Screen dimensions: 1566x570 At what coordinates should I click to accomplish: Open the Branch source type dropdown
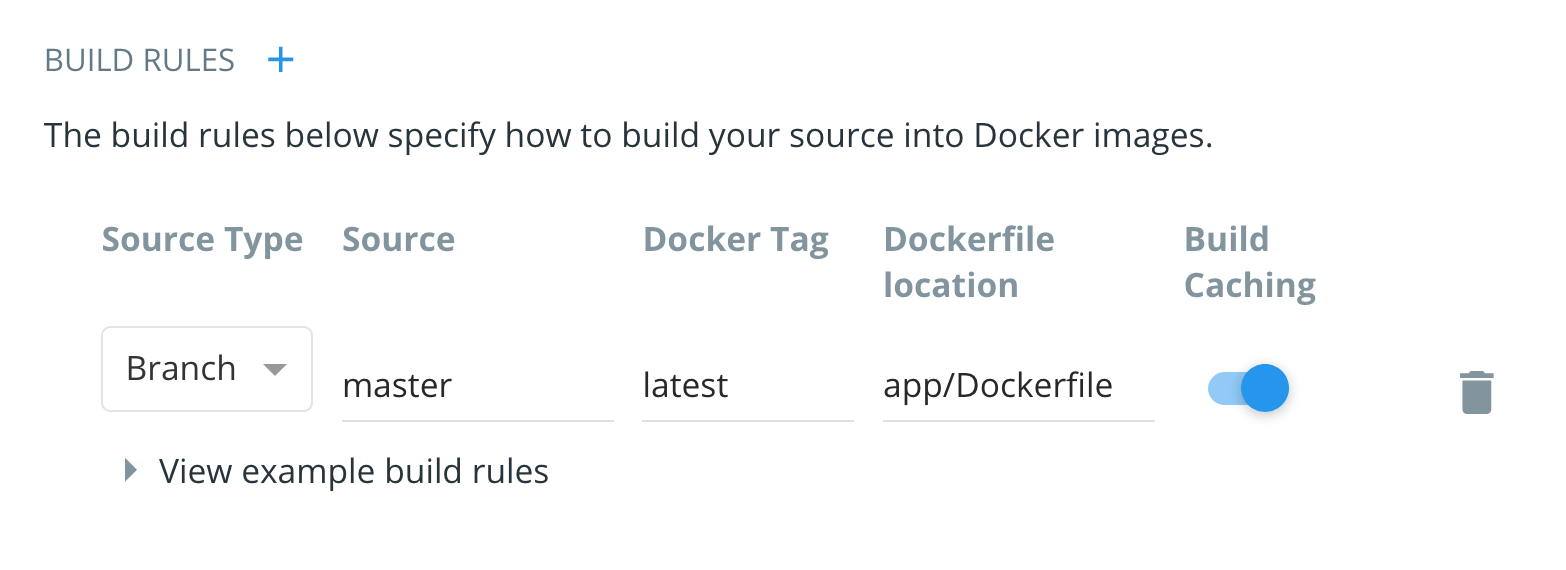(x=207, y=369)
